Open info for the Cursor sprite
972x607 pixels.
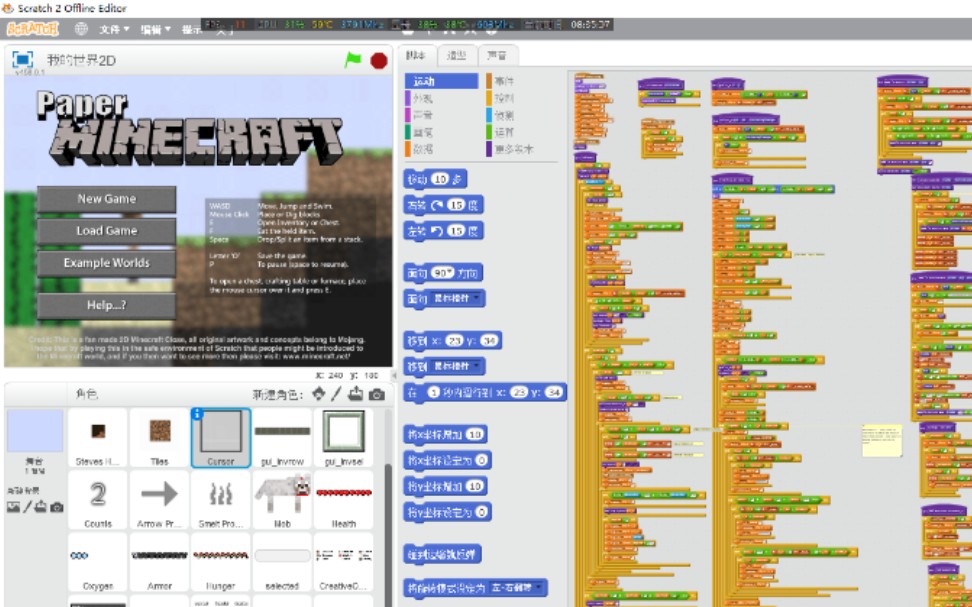[x=197, y=414]
